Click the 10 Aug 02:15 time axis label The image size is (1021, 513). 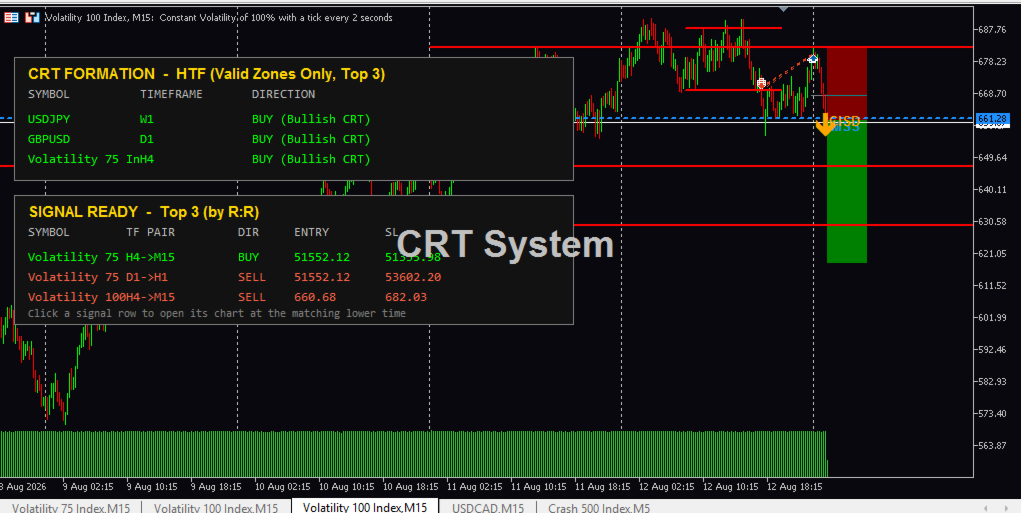(x=282, y=486)
